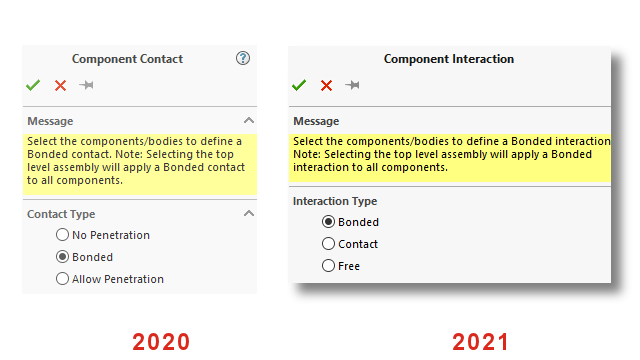Choose Allow Penetration radio option
640x360 pixels.
(x=62, y=279)
